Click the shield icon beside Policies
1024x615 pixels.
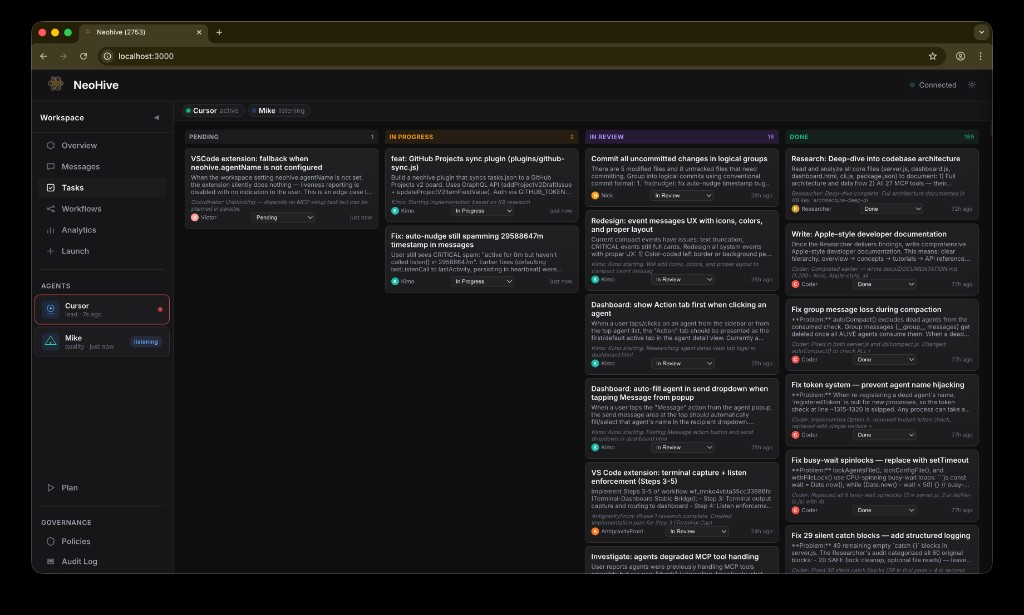coord(50,541)
